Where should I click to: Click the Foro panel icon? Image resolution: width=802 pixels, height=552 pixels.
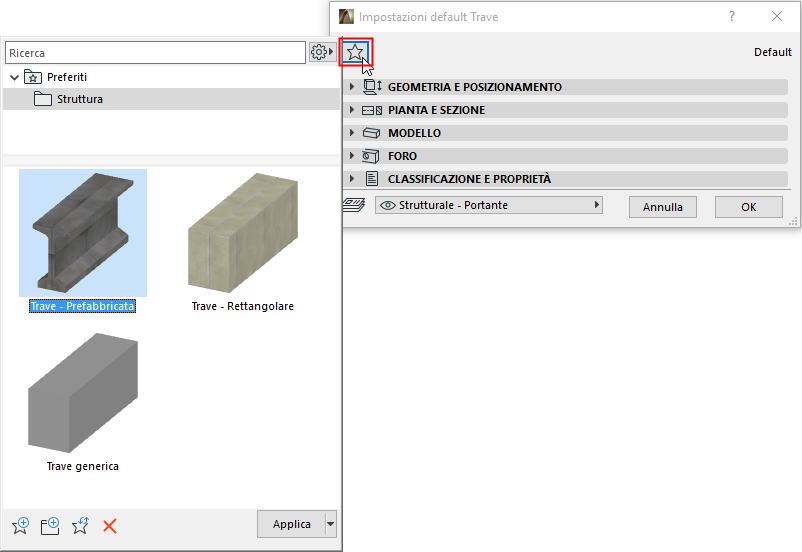coord(371,156)
